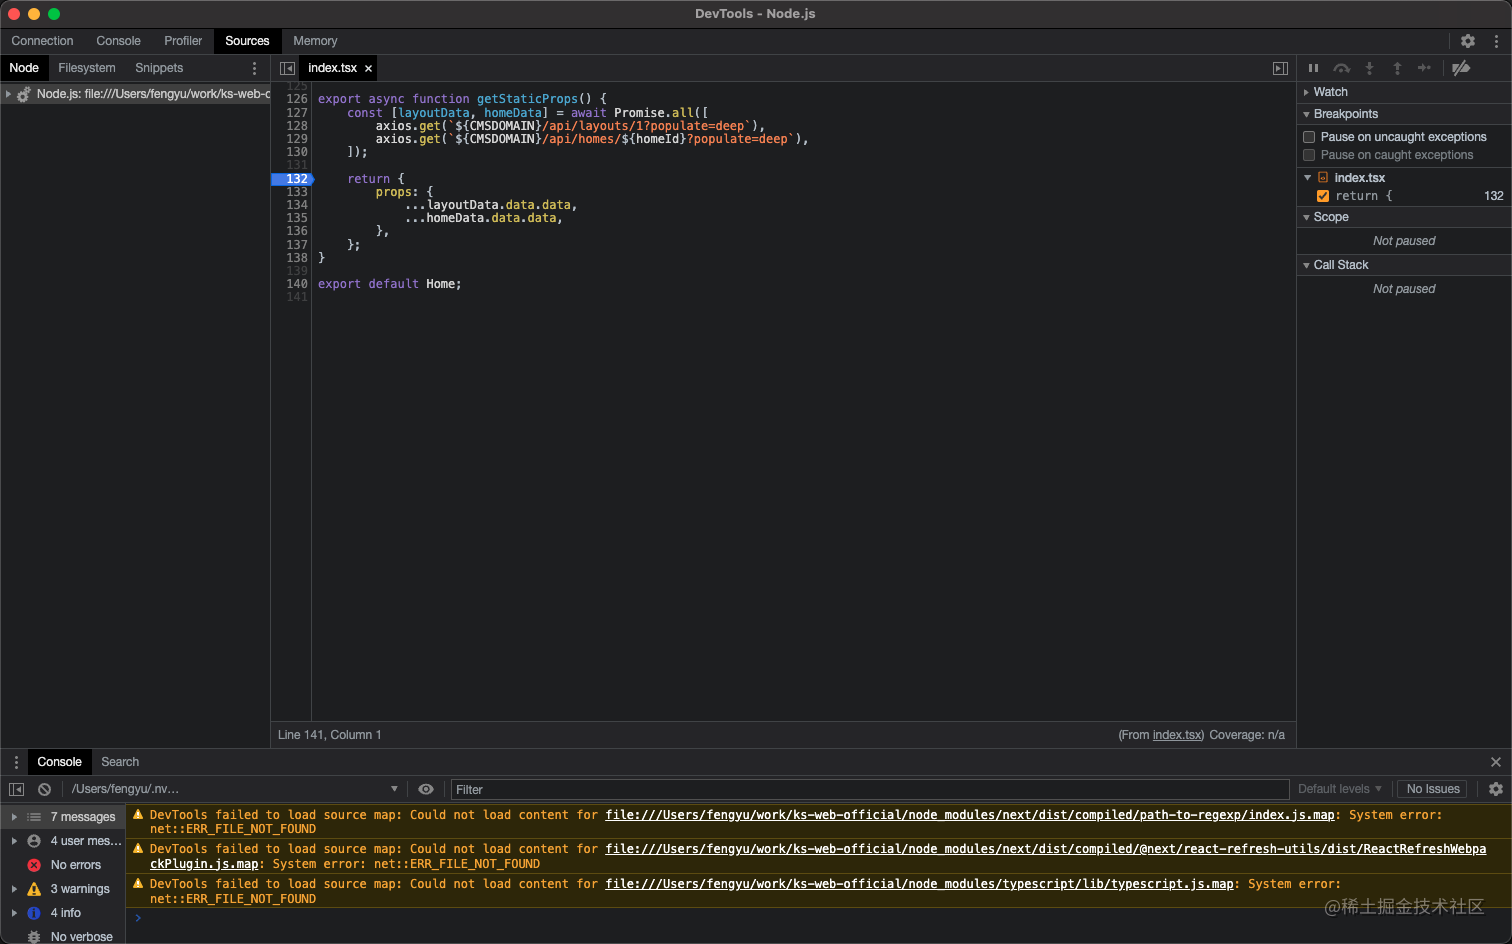
Task: Switch to the Search drawer tab
Action: click(x=120, y=762)
